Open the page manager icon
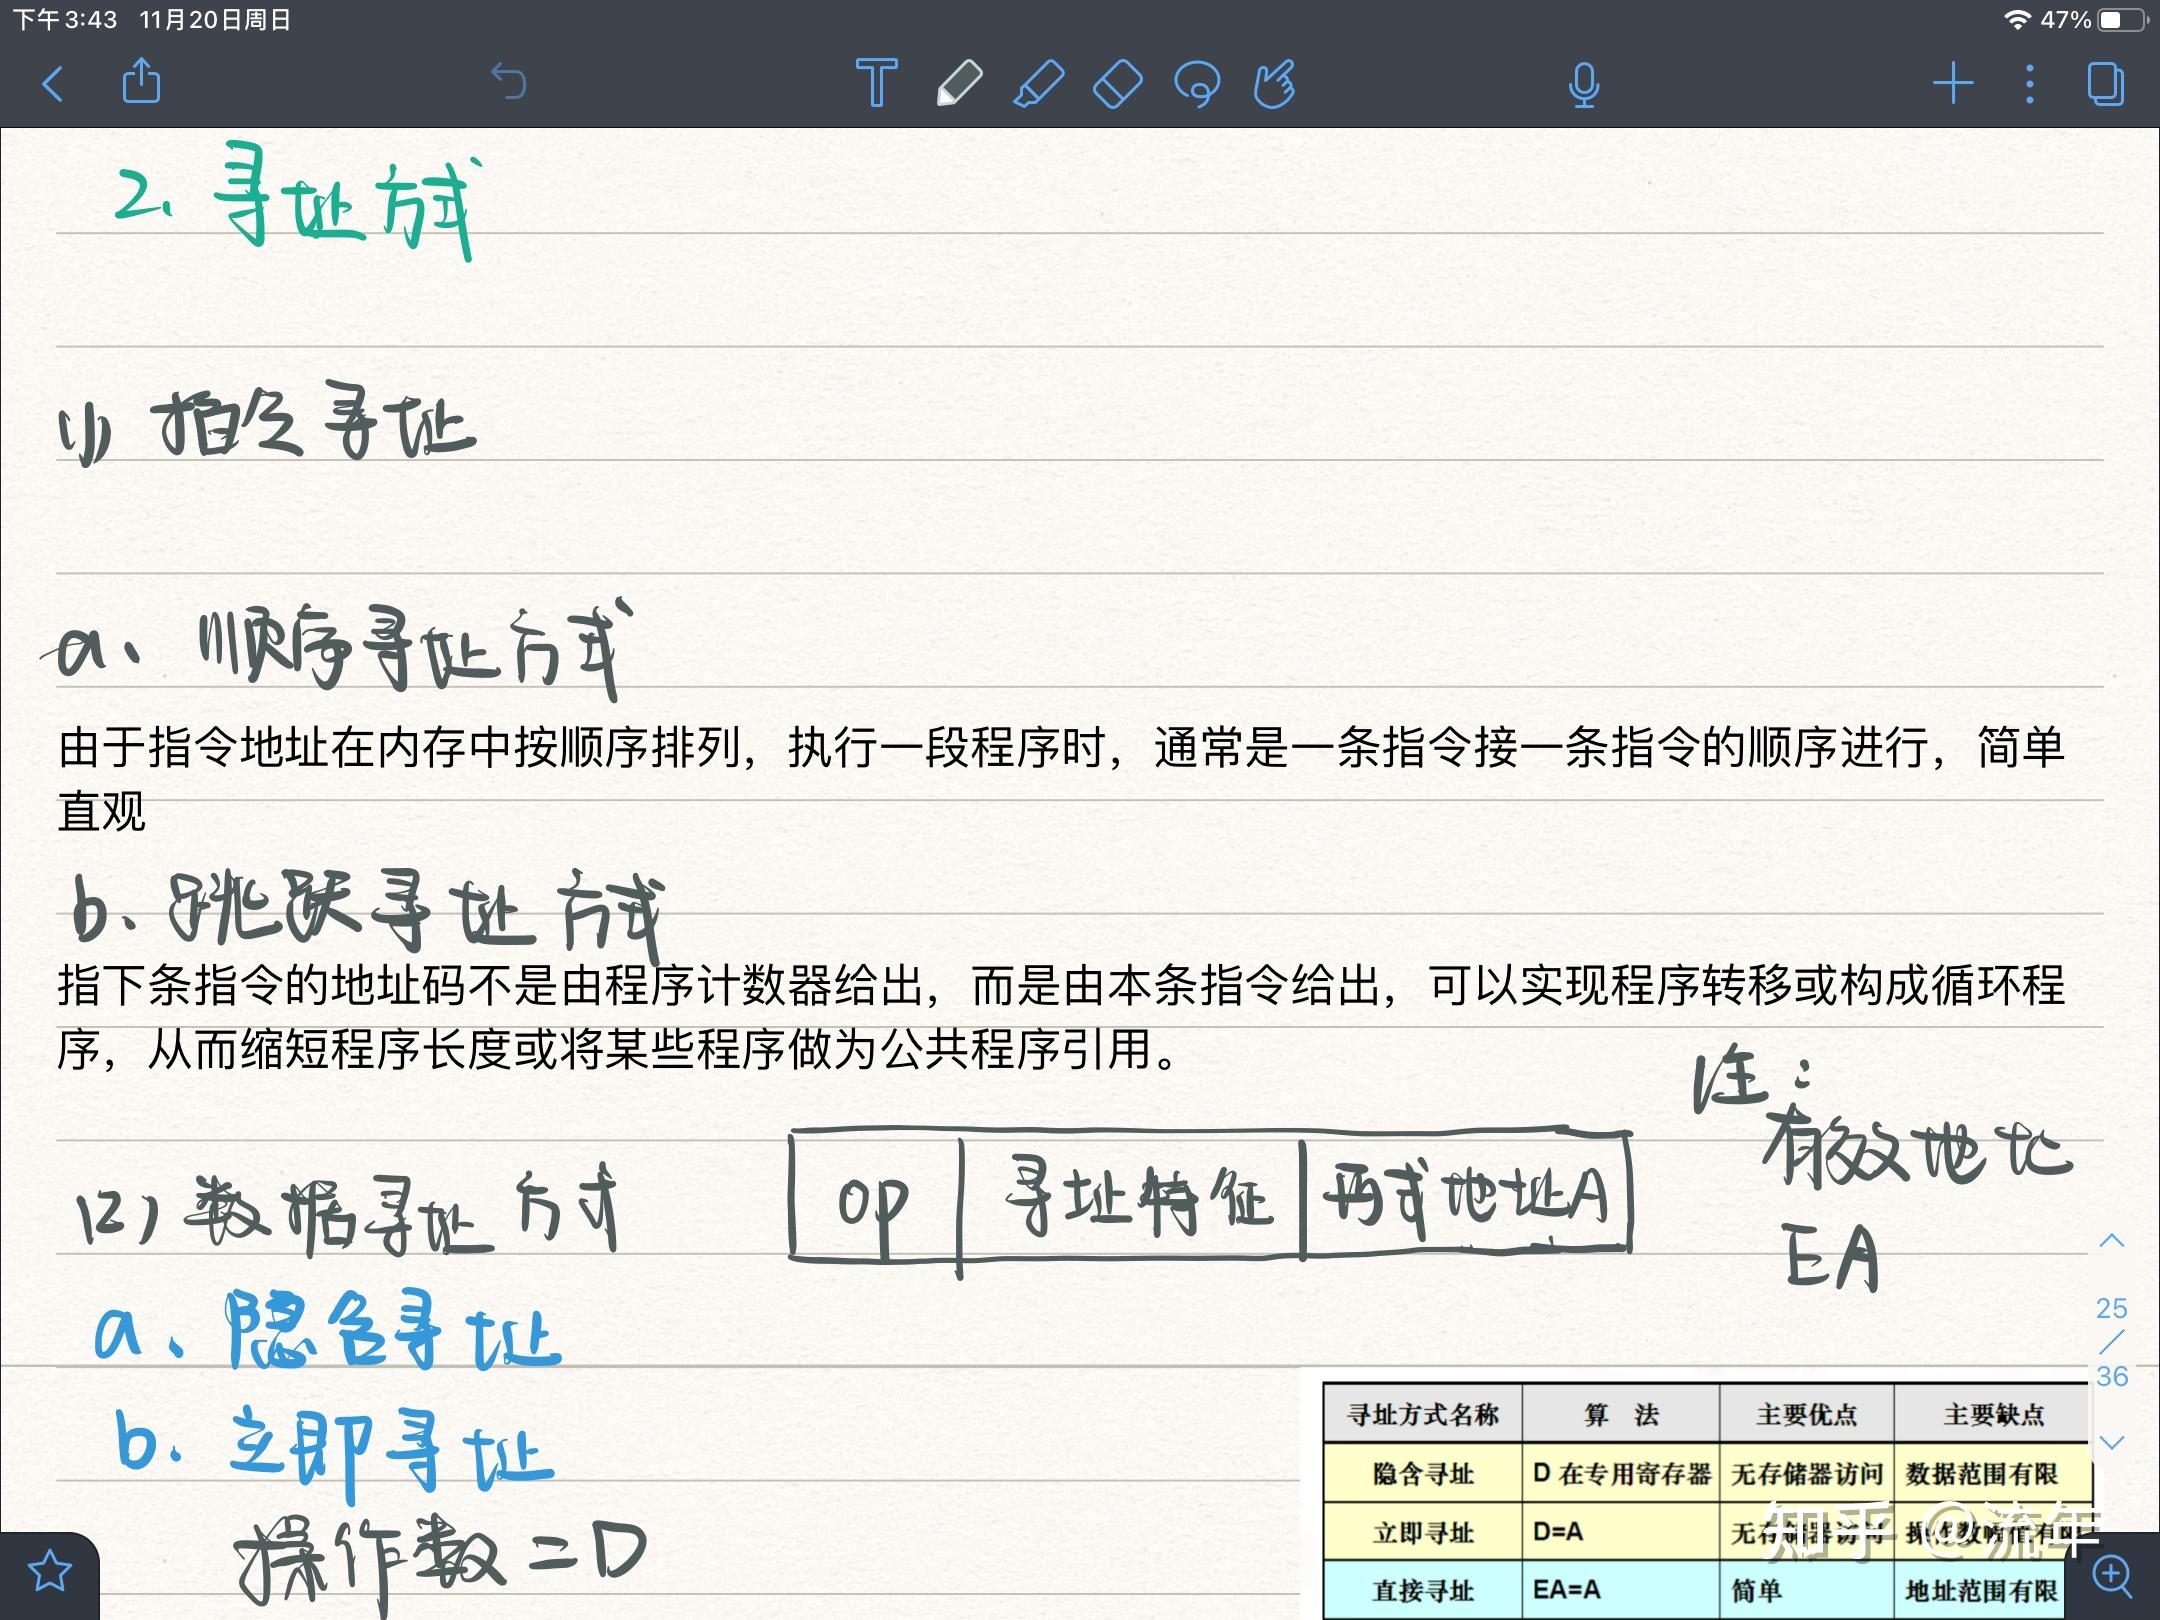Screen dimensions: 2160x1620 click(2106, 84)
